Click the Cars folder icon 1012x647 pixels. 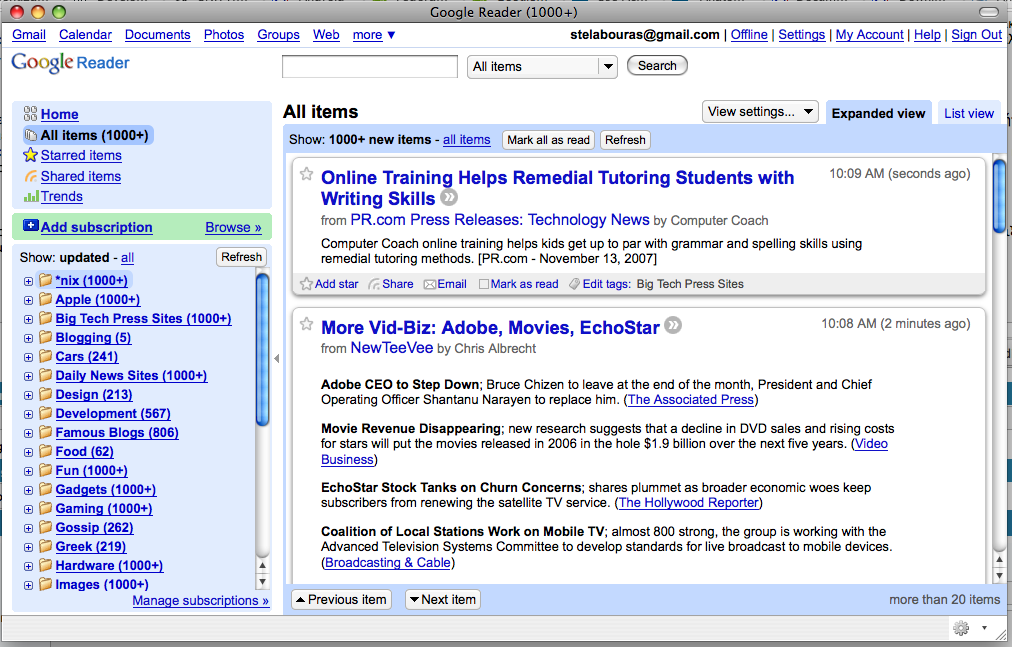click(x=45, y=356)
